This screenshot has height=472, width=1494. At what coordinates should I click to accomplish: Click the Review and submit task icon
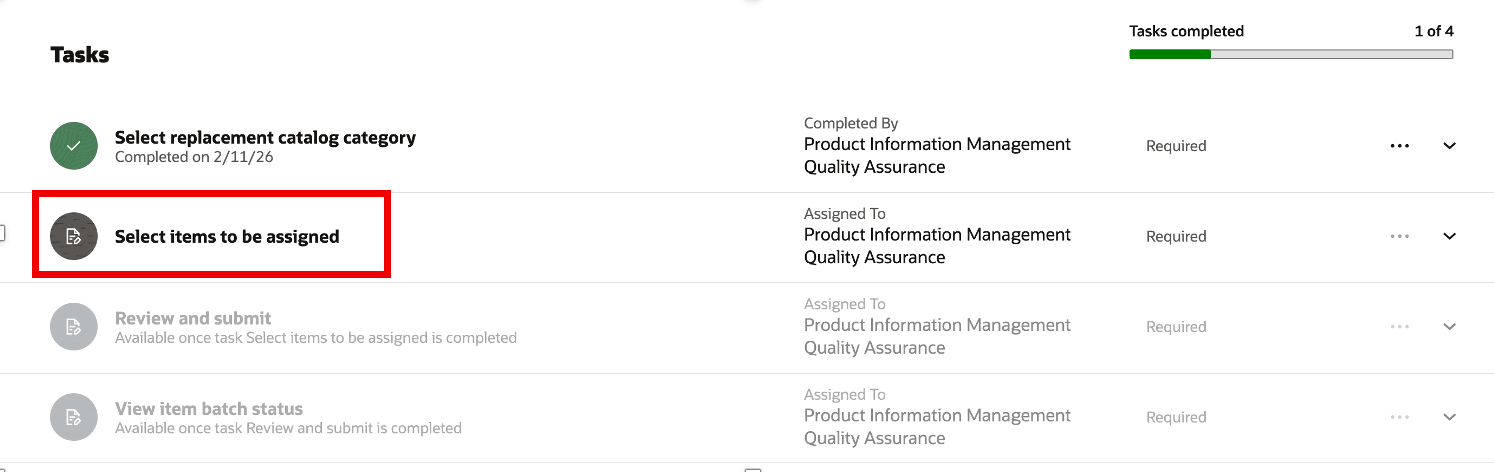tap(74, 327)
